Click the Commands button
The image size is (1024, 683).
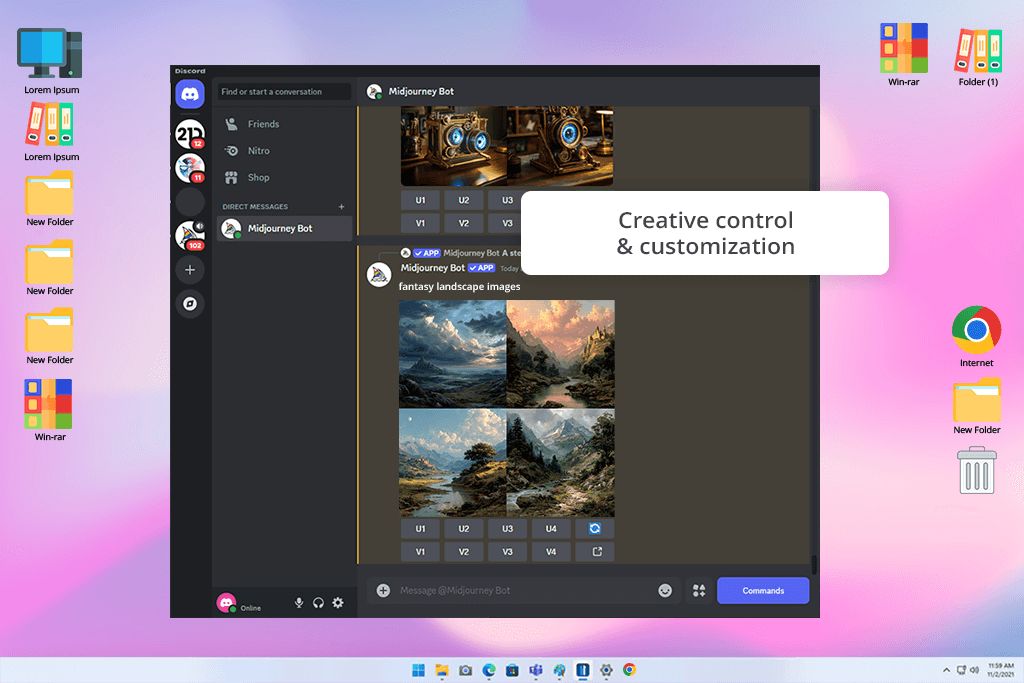click(763, 590)
